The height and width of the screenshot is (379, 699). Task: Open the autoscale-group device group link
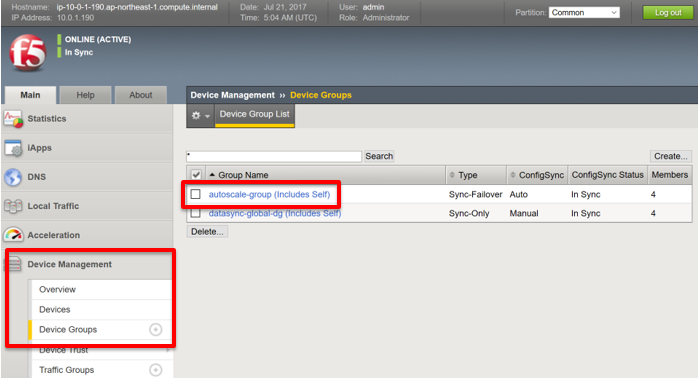coord(269,194)
